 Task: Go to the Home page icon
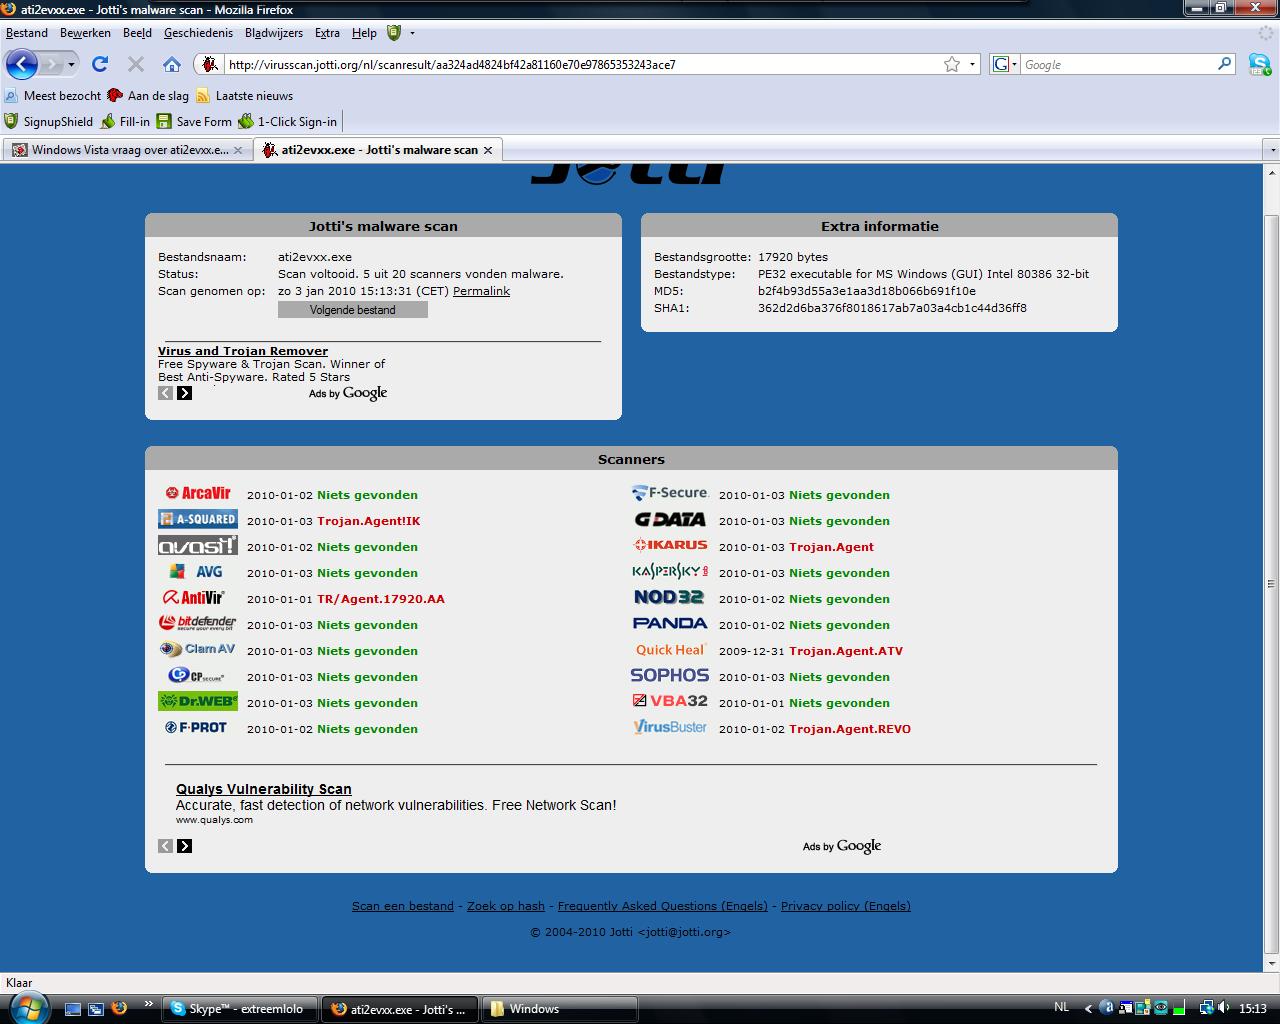pyautogui.click(x=172, y=64)
